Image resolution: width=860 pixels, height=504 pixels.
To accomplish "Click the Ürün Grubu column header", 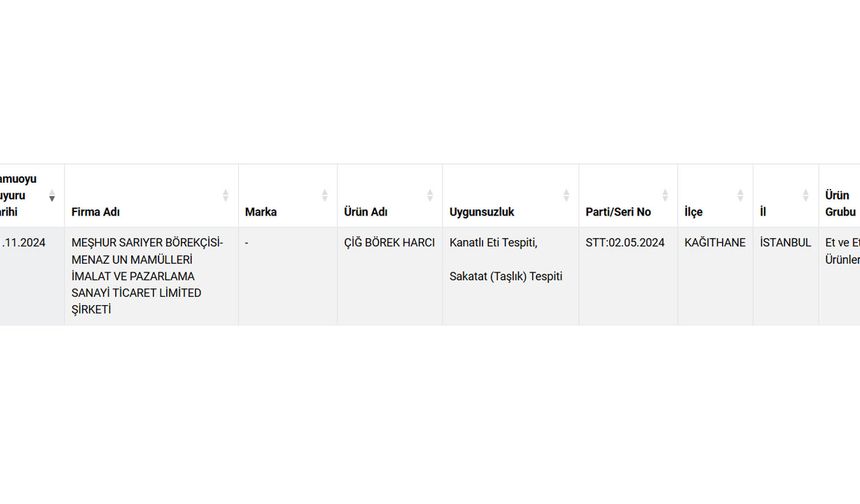I will point(839,203).
